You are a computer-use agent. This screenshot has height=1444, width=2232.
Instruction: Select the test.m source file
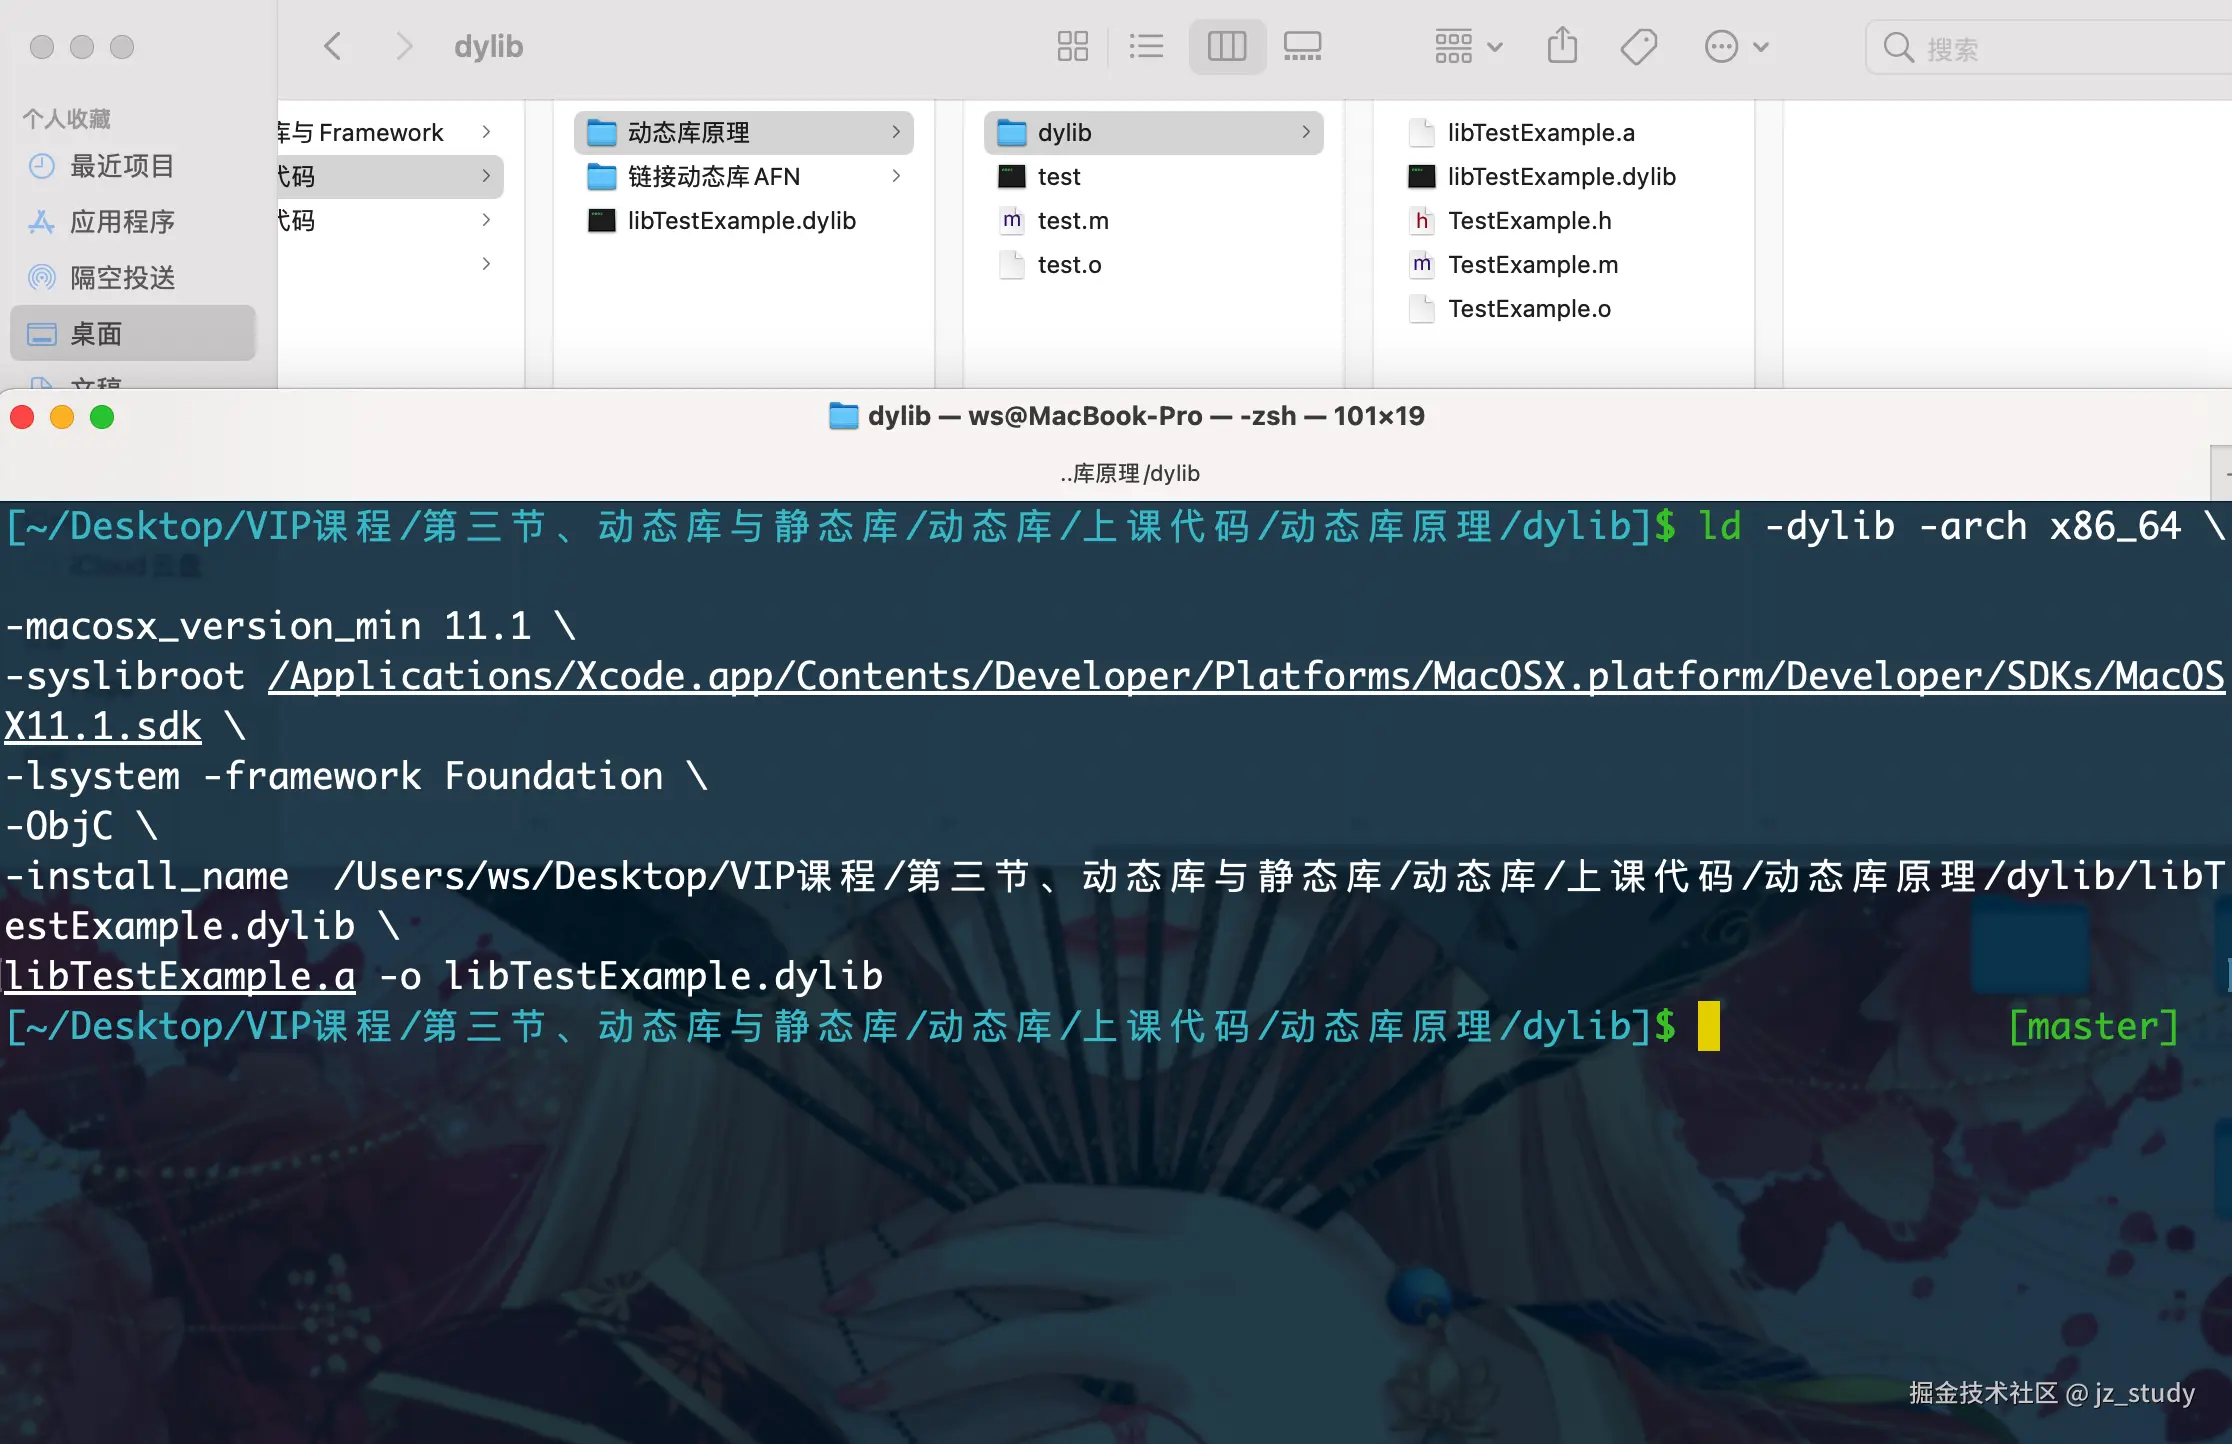(1072, 221)
